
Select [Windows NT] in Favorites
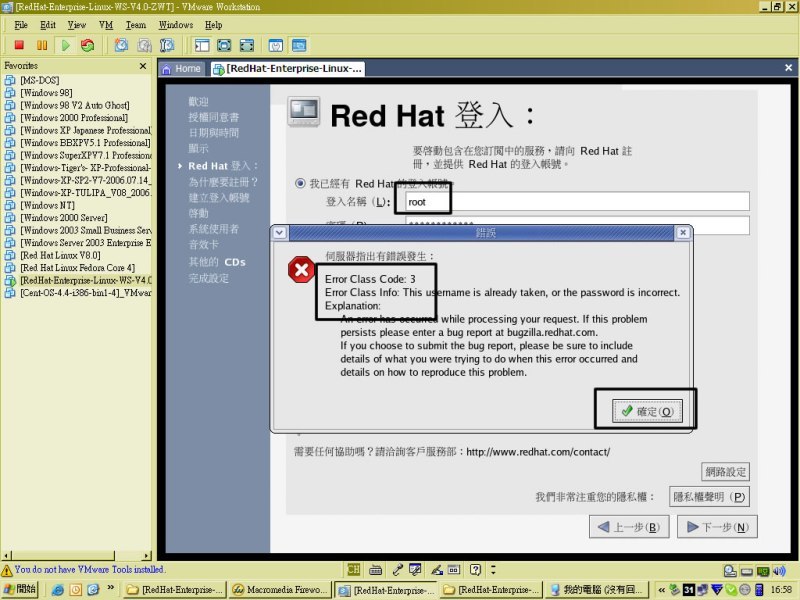47,205
